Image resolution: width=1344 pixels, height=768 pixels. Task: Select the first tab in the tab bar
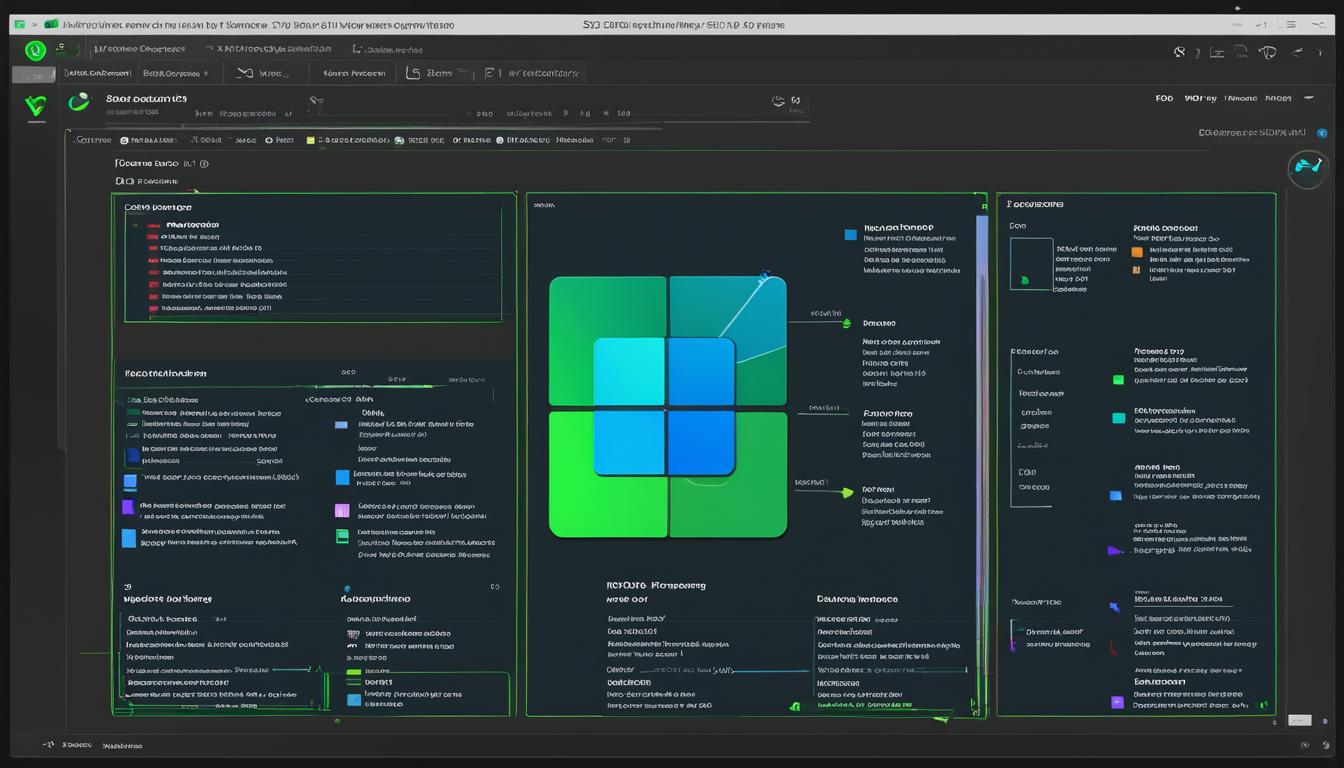coord(97,73)
